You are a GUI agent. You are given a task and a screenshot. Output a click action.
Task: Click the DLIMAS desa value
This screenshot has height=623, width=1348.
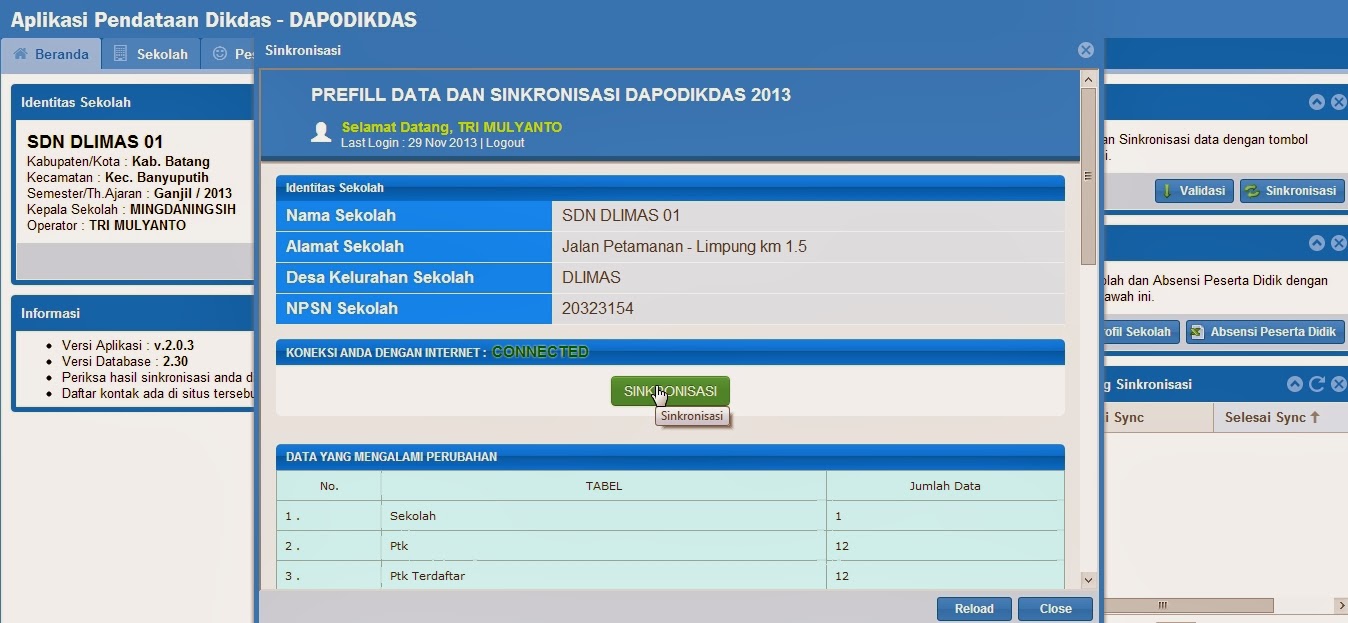(x=592, y=277)
